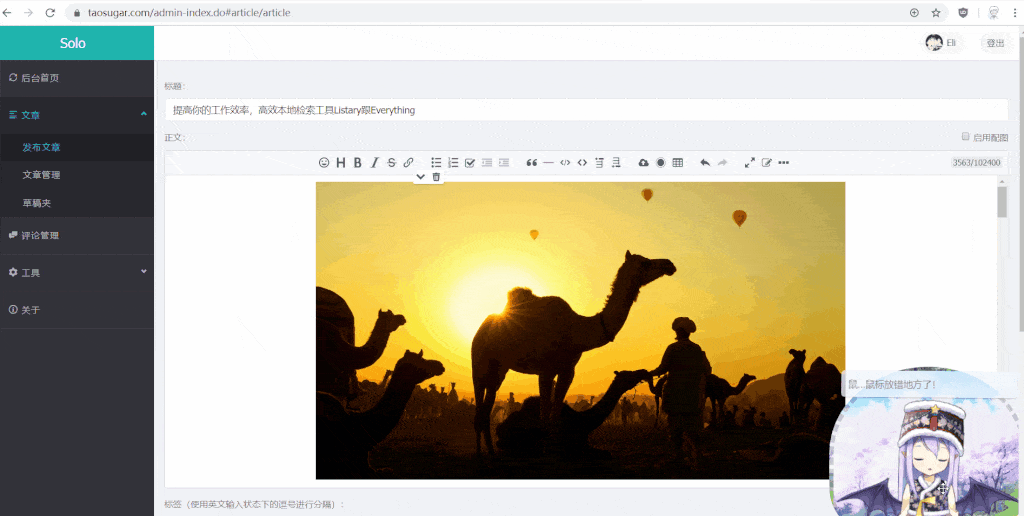Open the more options ellipsis in toolbar

pyautogui.click(x=784, y=163)
